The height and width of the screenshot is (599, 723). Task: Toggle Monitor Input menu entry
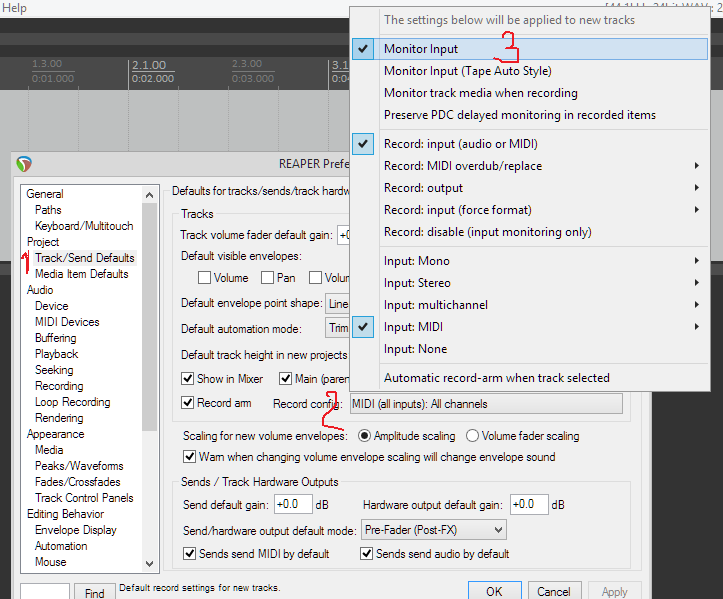pyautogui.click(x=529, y=49)
